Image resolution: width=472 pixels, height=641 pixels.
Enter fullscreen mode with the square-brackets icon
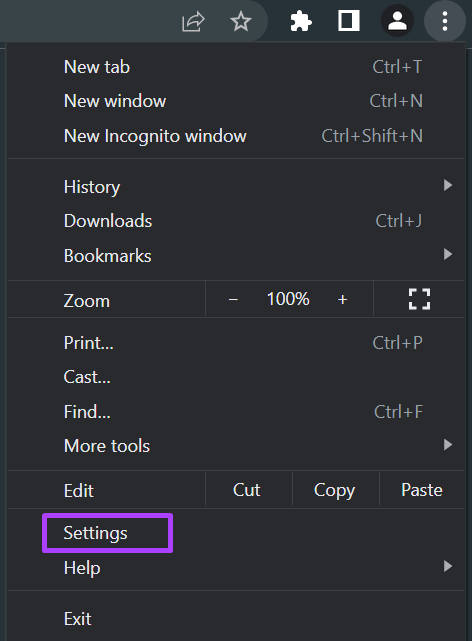[x=419, y=299]
